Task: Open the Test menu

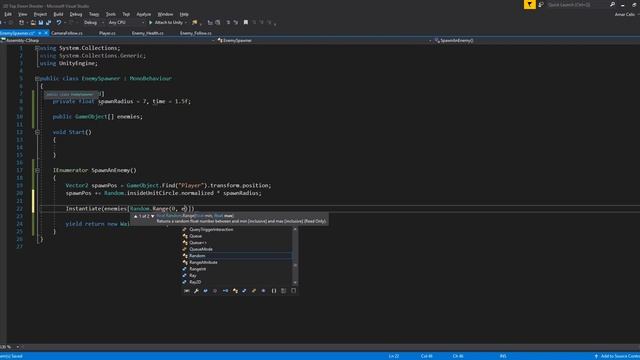Action: [126, 14]
